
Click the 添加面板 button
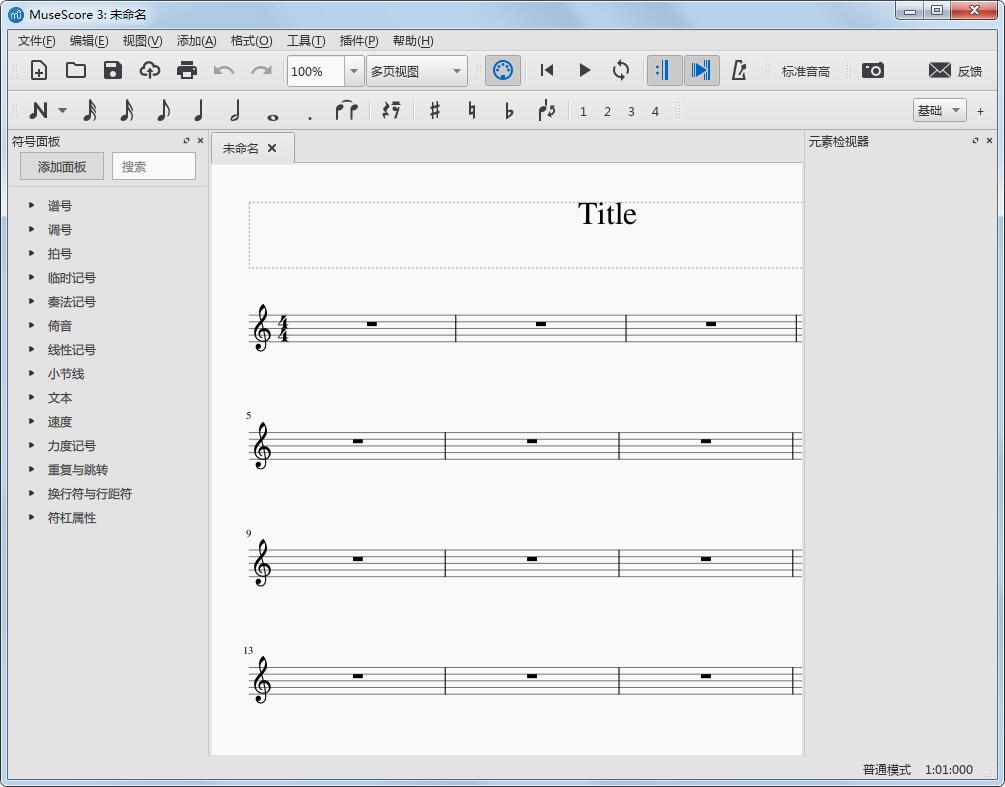(x=60, y=166)
